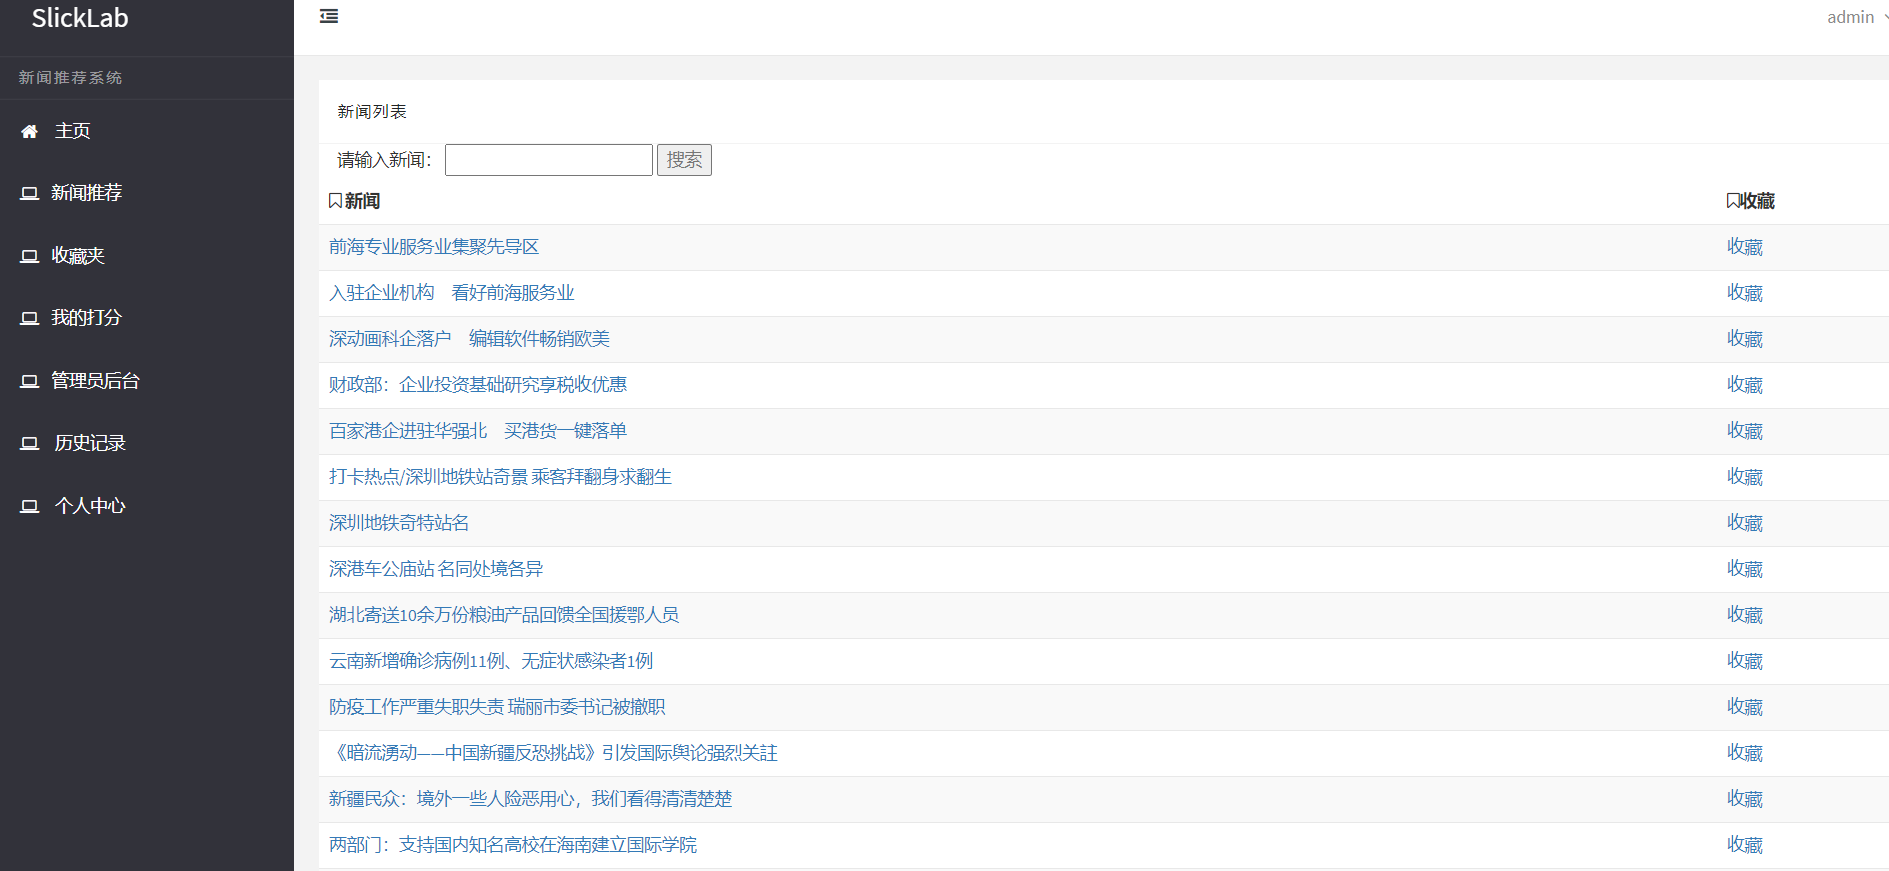The image size is (1889, 871).
Task: Open news 财政部:企业投资基础研究享税收优惠
Action: pos(478,385)
